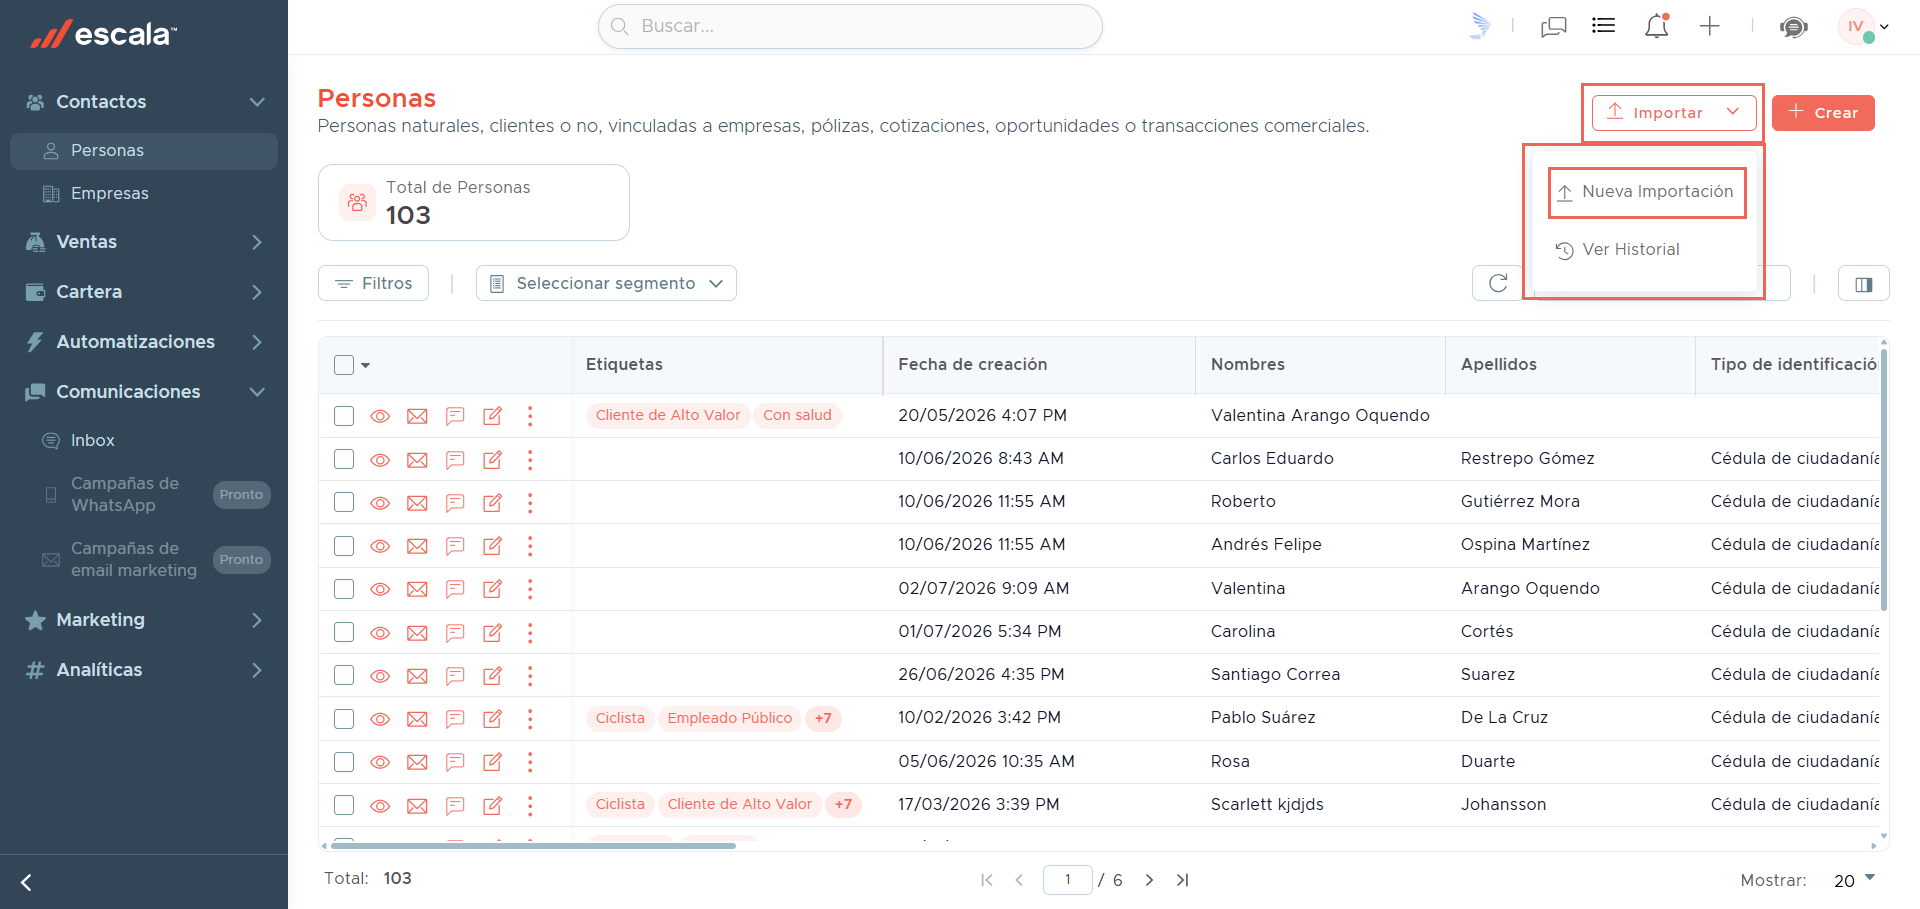Click the Con salud tag
Viewport: 1920px width, 909px height.
[797, 415]
